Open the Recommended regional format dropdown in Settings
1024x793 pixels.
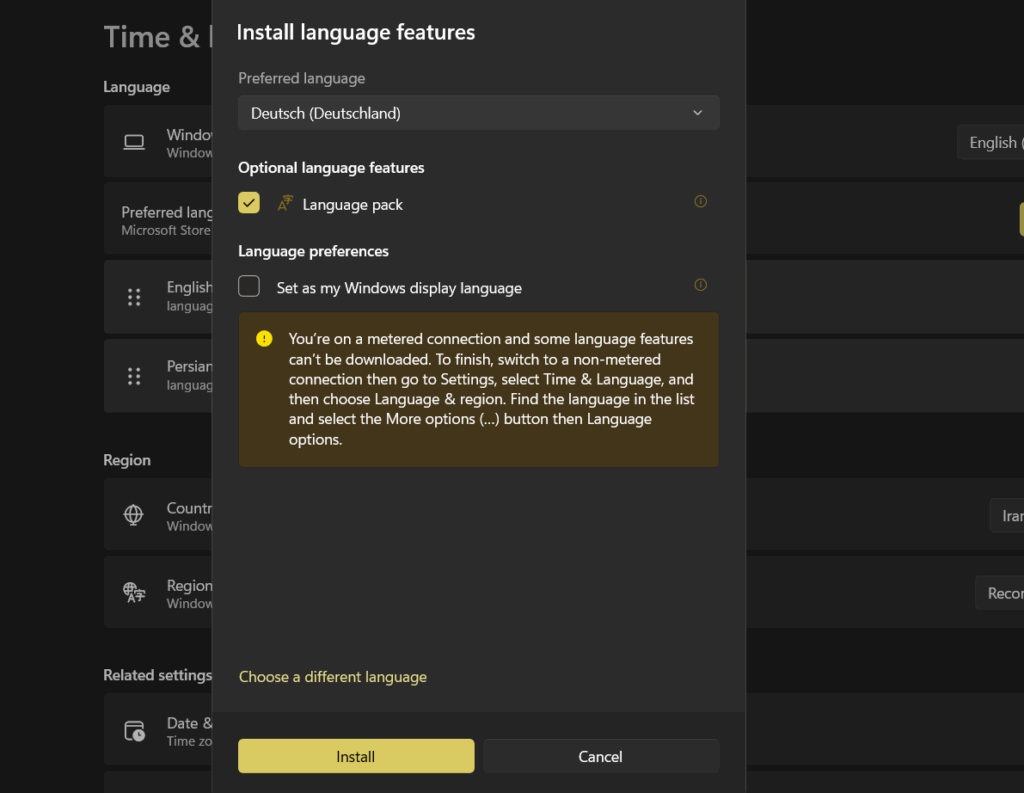pos(1000,593)
